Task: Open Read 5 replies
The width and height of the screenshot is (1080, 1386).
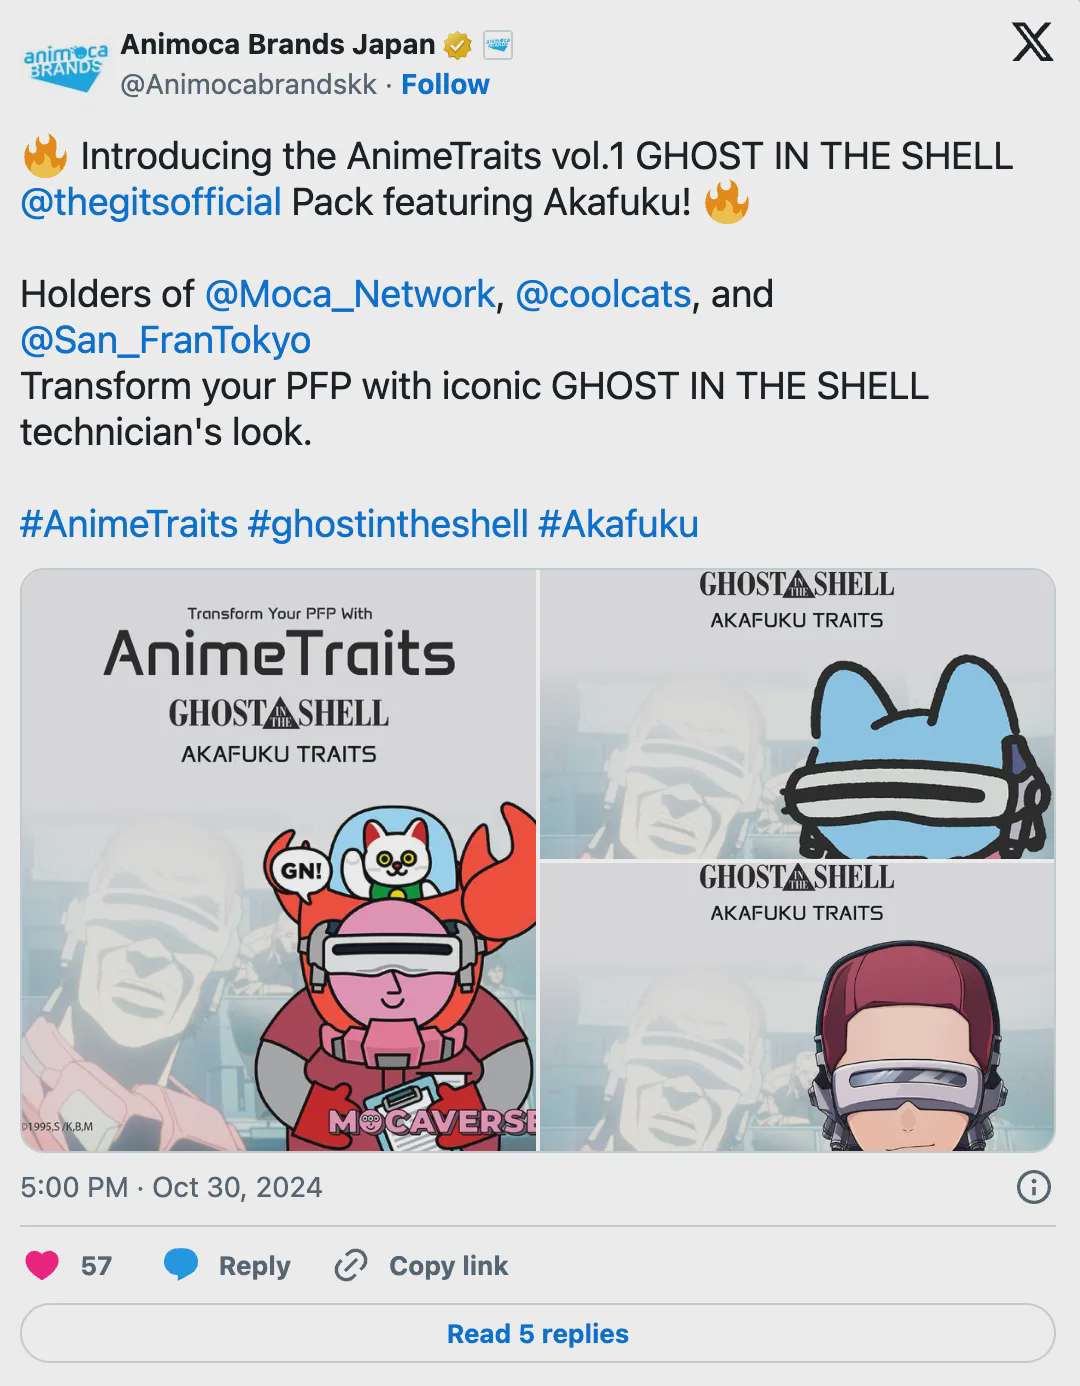Action: click(538, 1333)
